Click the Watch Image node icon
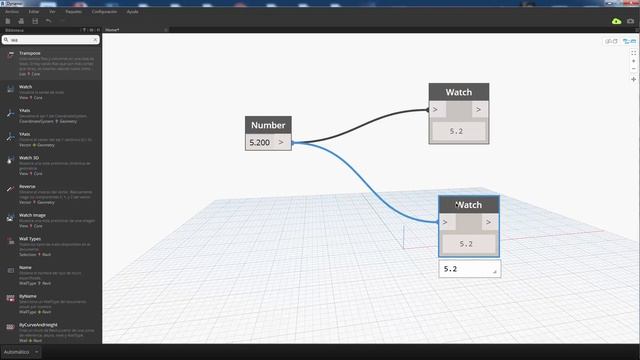The width and height of the screenshot is (640, 360). click(x=11, y=218)
